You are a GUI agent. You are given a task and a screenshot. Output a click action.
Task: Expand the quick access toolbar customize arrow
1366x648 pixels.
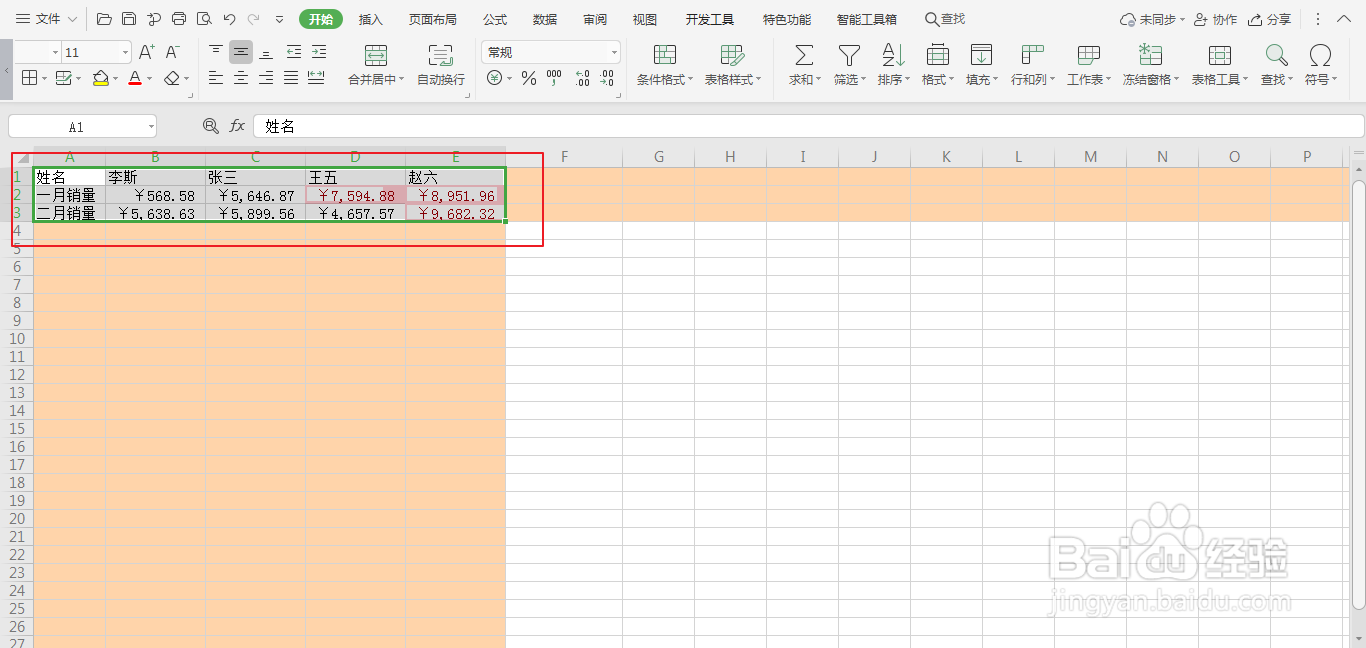tap(279, 19)
